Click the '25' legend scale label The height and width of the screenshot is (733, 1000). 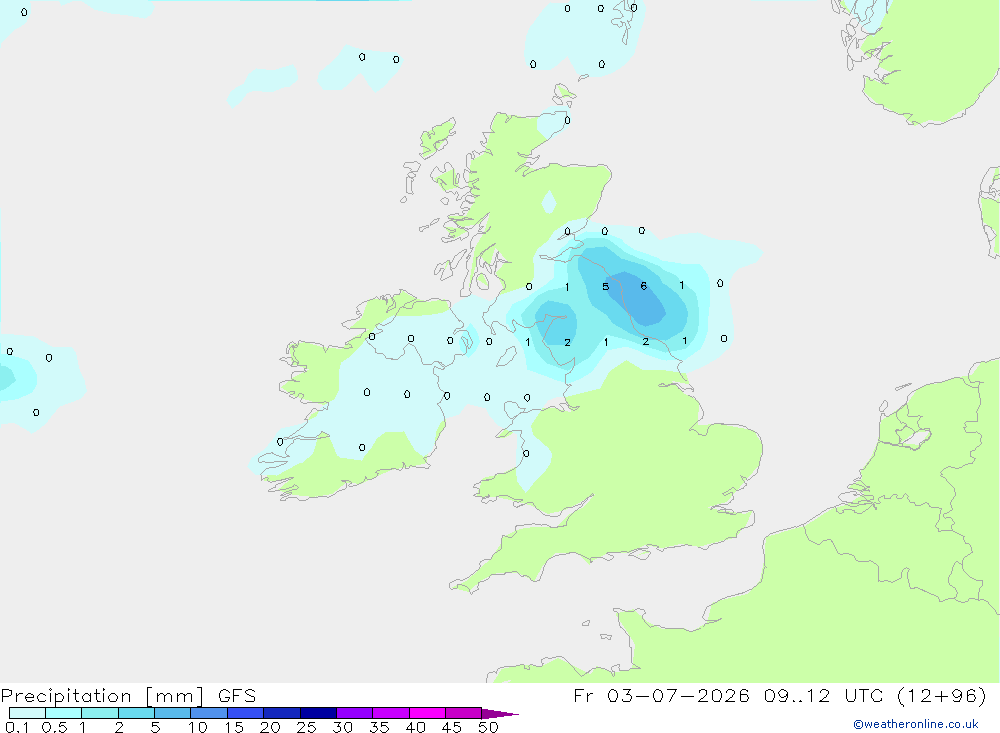(307, 727)
